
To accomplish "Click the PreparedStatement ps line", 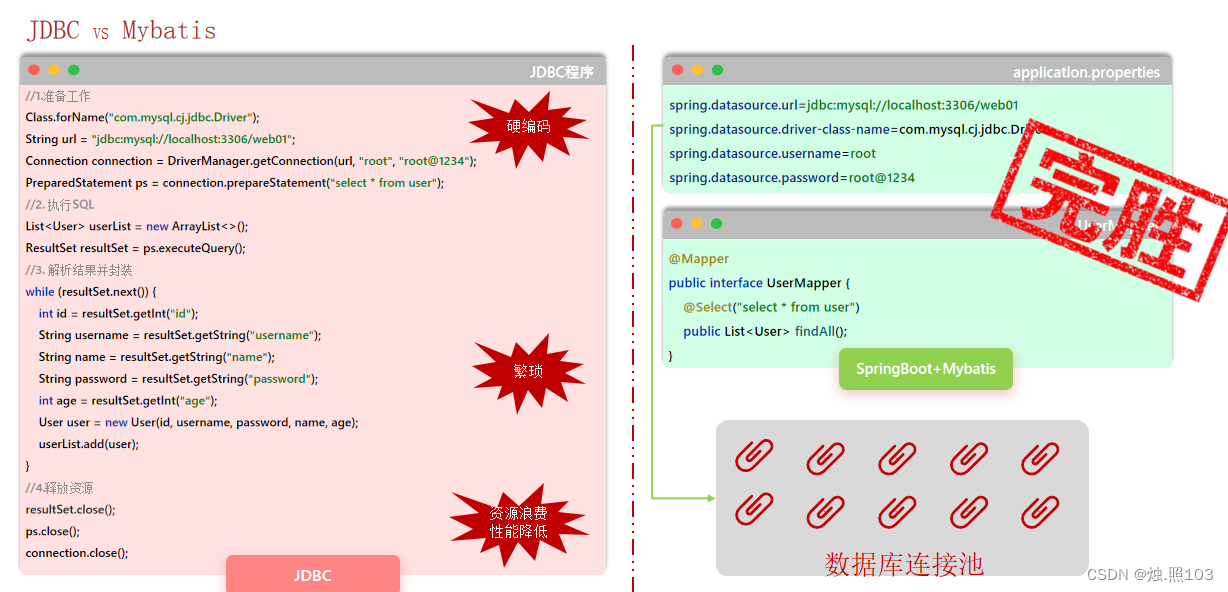I will click(x=235, y=183).
